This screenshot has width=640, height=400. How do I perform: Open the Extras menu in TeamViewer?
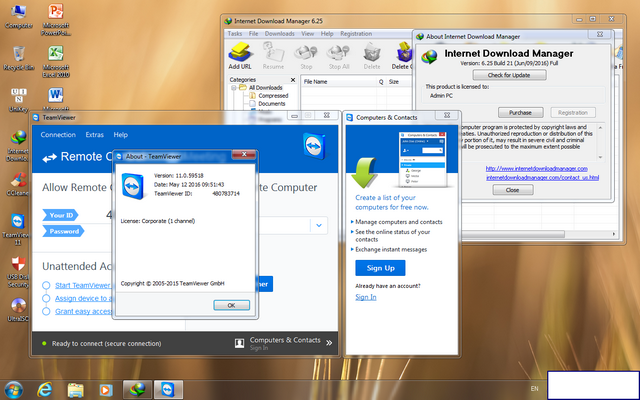[x=94, y=135]
